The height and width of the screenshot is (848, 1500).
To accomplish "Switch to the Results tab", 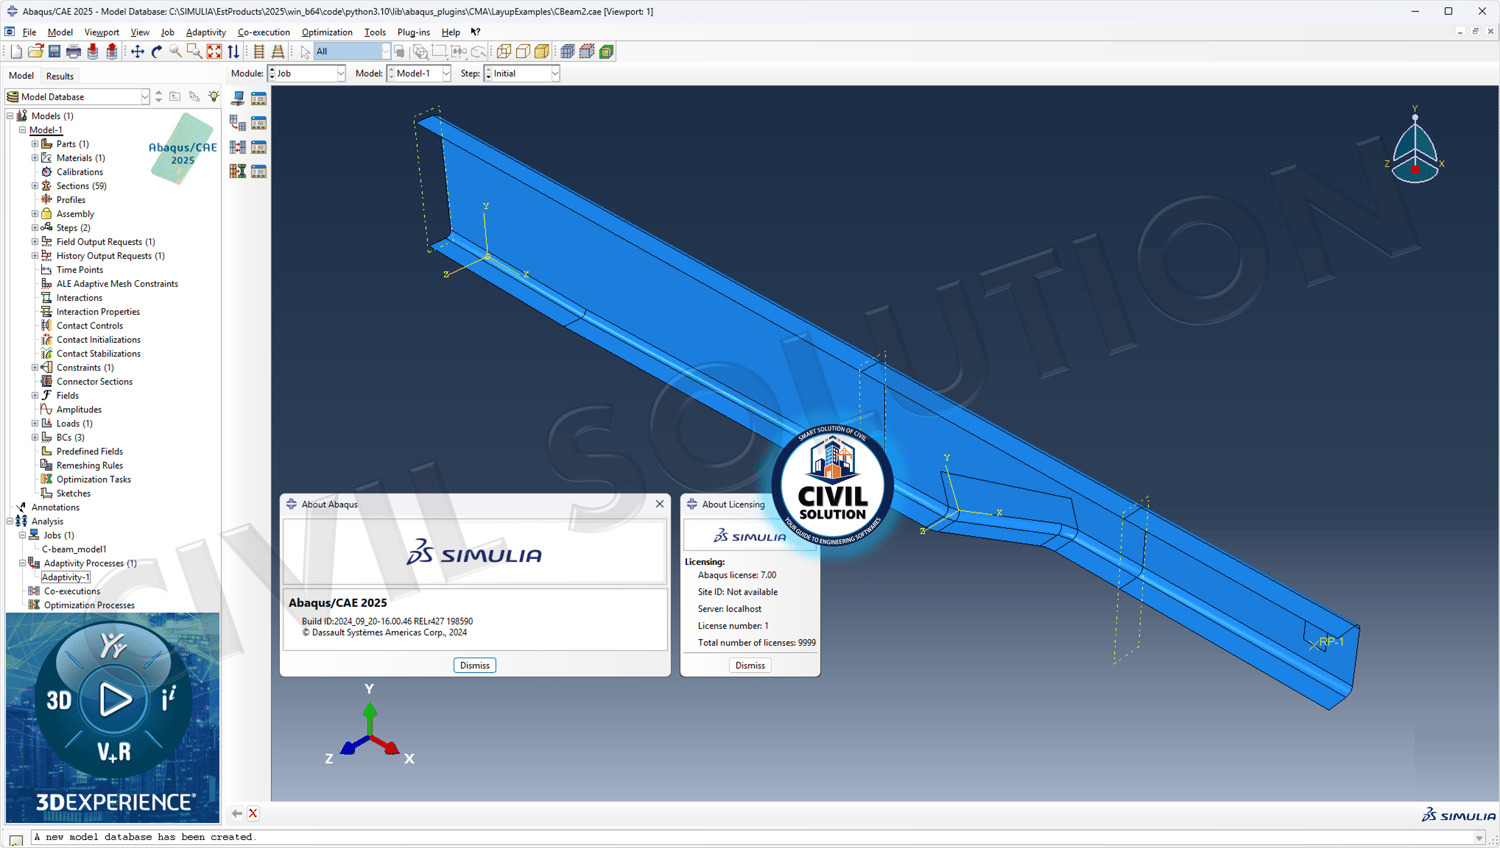I will [x=60, y=76].
